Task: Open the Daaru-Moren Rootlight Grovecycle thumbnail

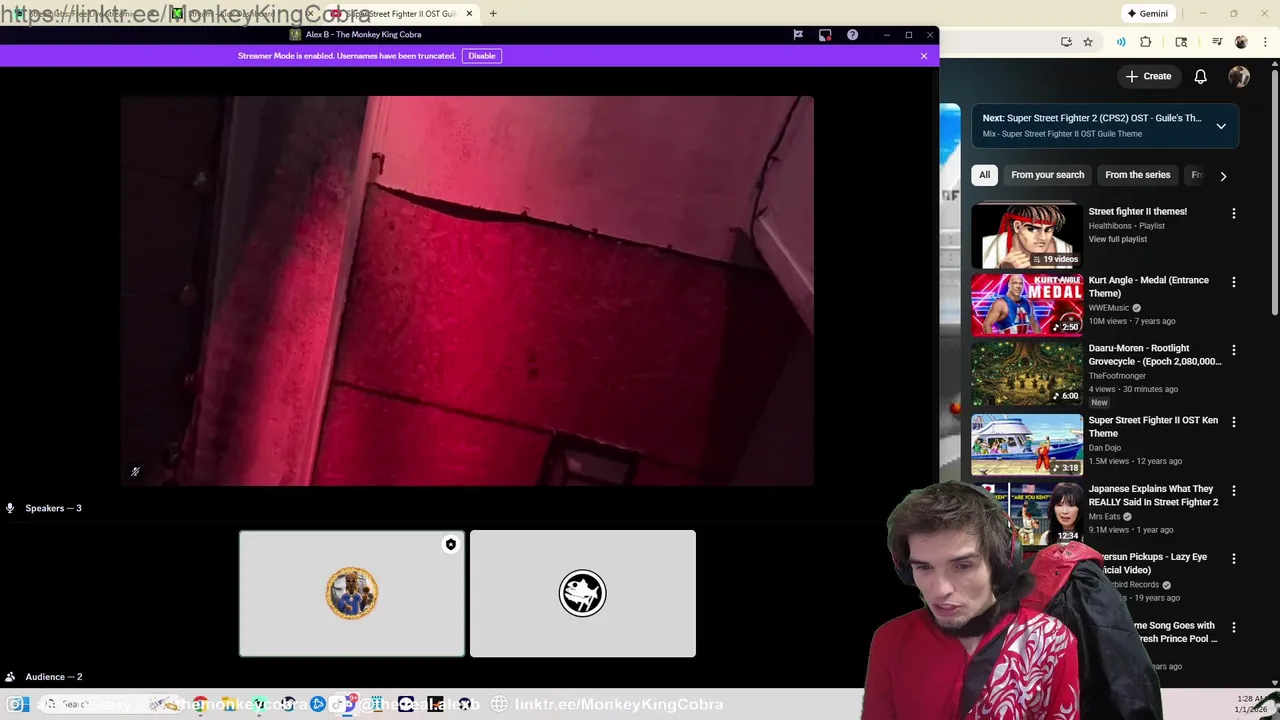Action: [x=1027, y=373]
